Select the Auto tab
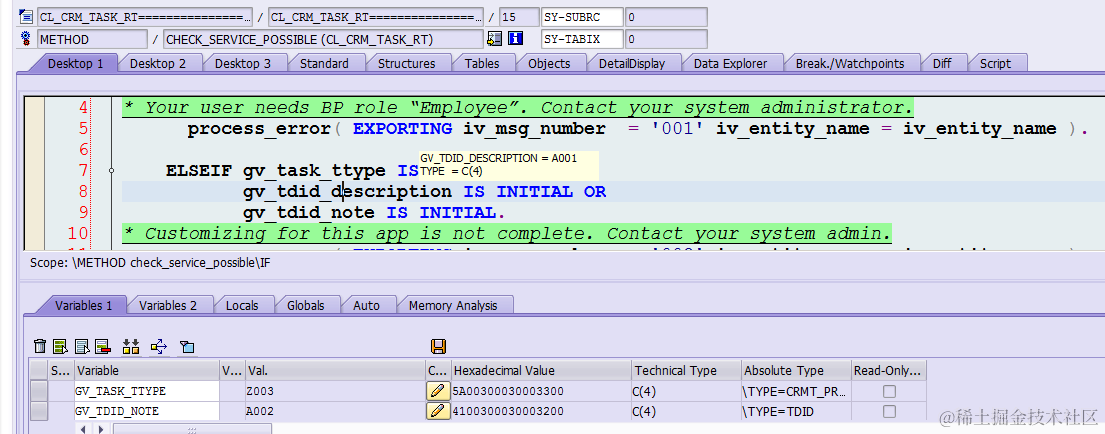Viewport: 1105px width, 434px height. click(x=366, y=306)
